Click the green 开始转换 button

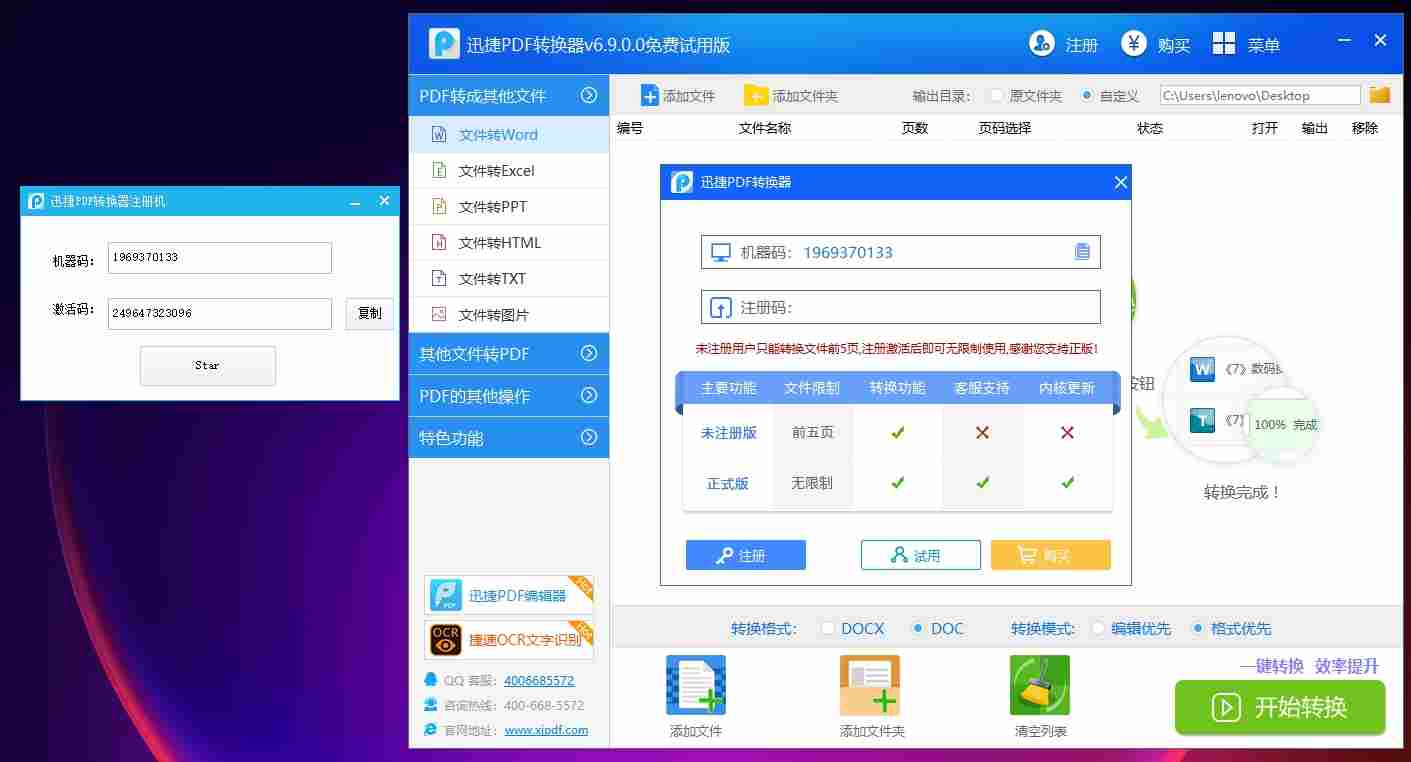(x=1280, y=707)
